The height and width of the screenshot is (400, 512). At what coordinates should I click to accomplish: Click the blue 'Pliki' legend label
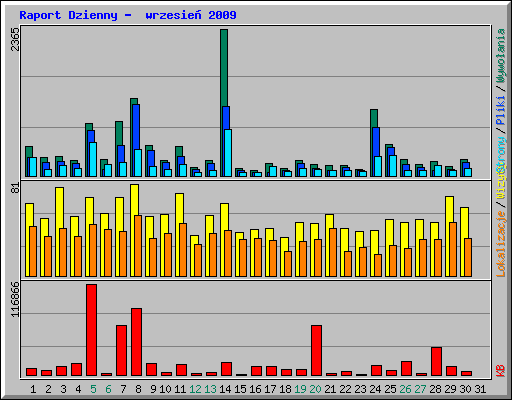click(501, 110)
